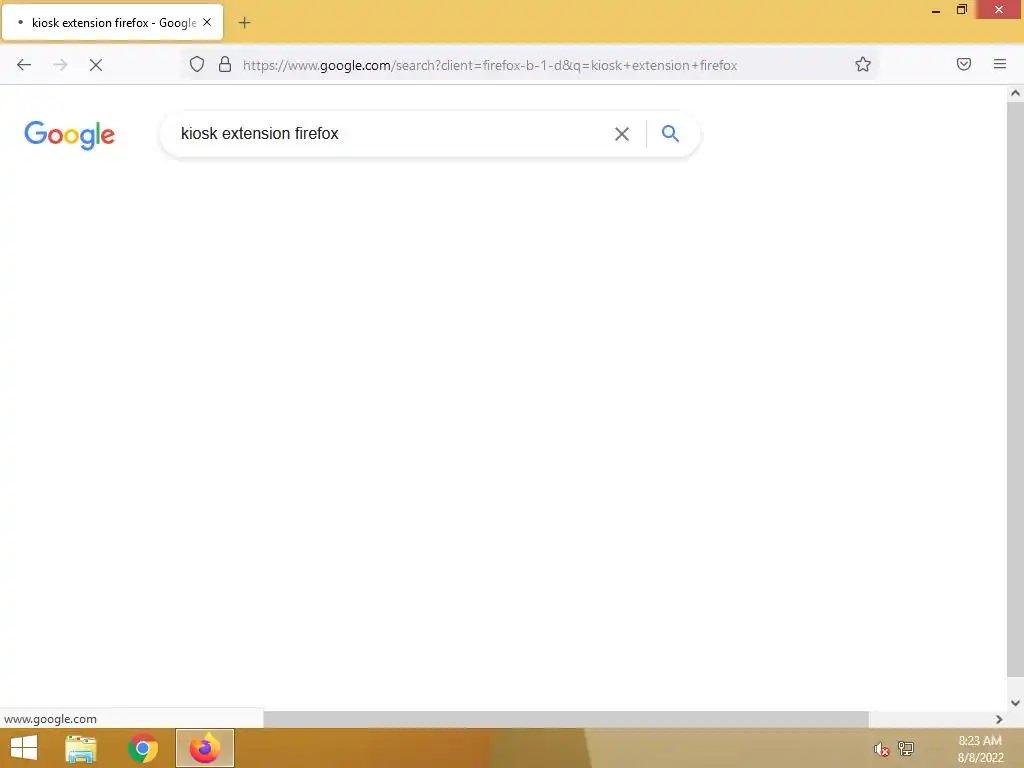Image resolution: width=1024 pixels, height=768 pixels.
Task: Stop loading the page
Action: click(96, 65)
